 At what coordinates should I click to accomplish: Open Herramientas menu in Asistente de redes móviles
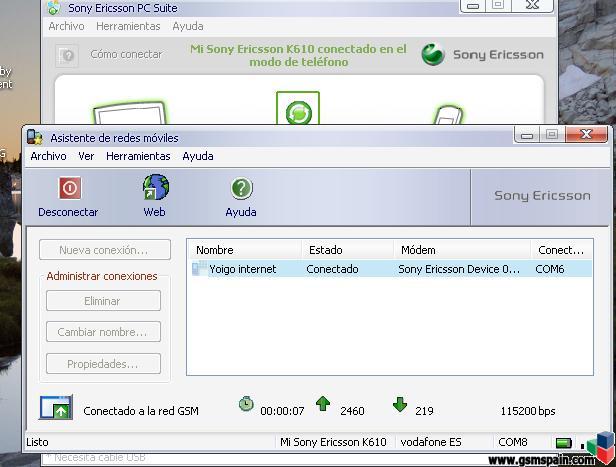point(138,156)
